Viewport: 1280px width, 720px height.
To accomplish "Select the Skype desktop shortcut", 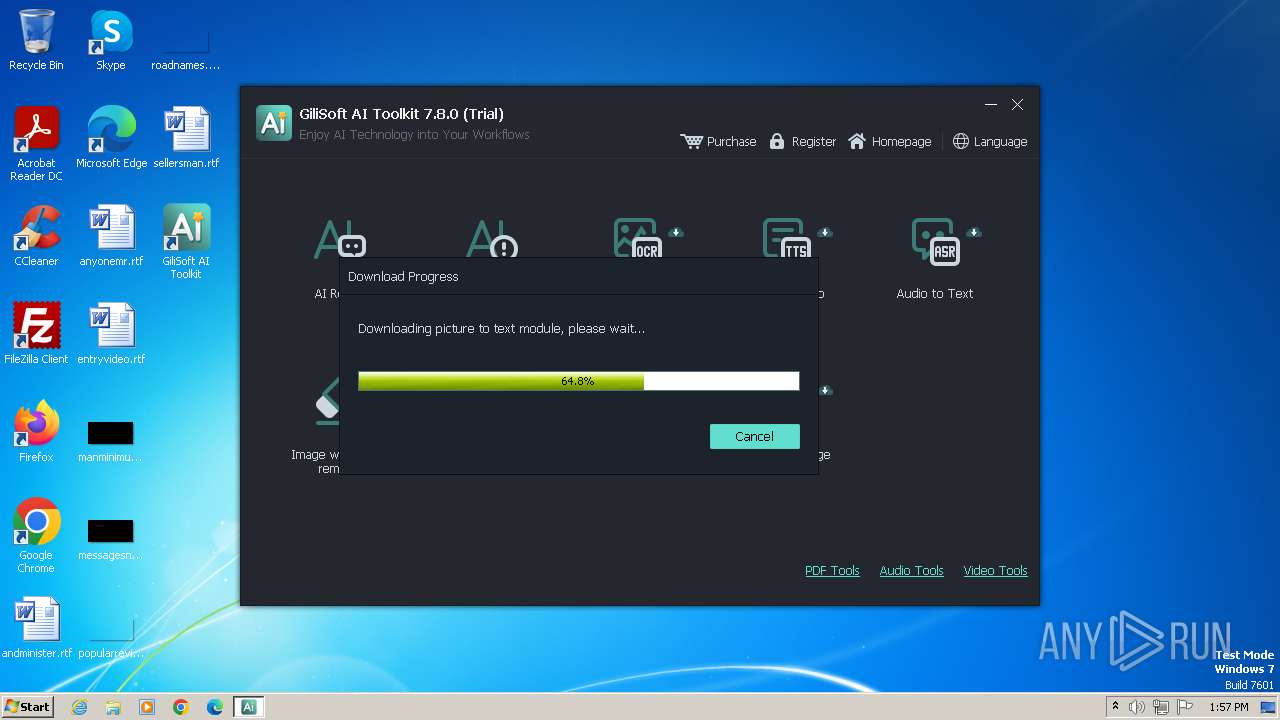I will (110, 41).
